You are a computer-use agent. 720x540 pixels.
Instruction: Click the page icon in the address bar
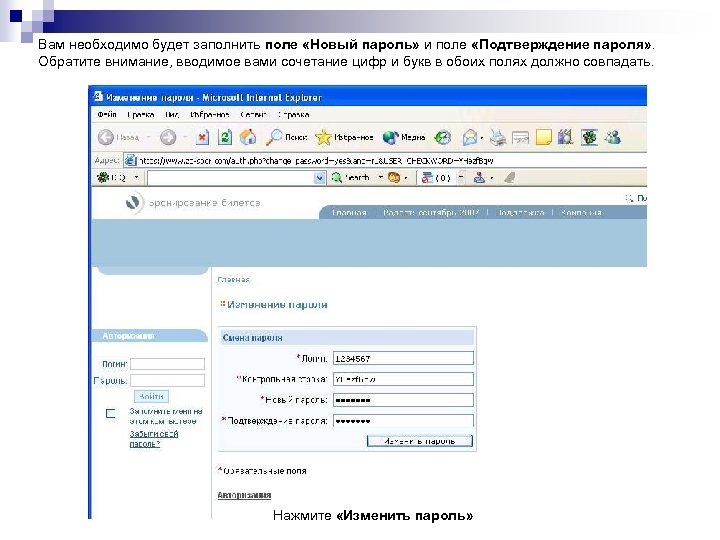tap(131, 160)
